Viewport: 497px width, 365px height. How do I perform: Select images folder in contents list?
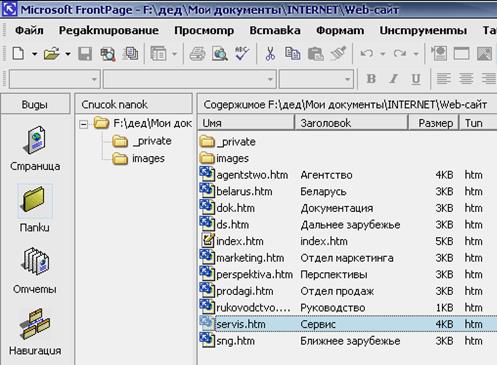pyautogui.click(x=224, y=158)
